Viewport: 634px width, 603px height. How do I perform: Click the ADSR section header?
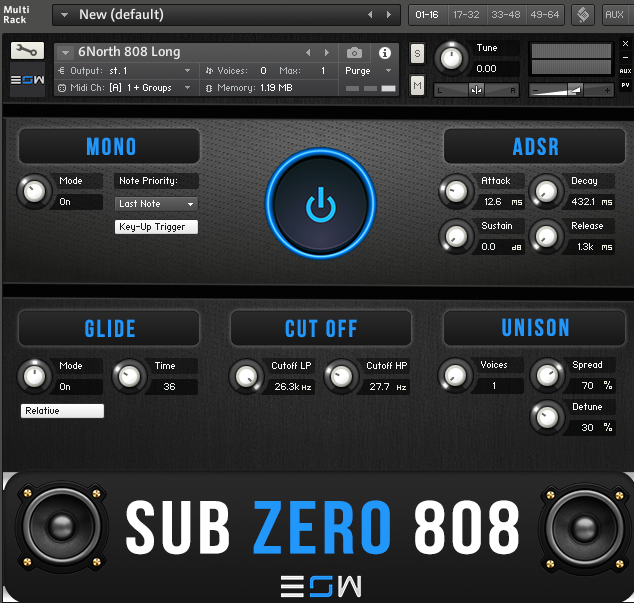[535, 146]
